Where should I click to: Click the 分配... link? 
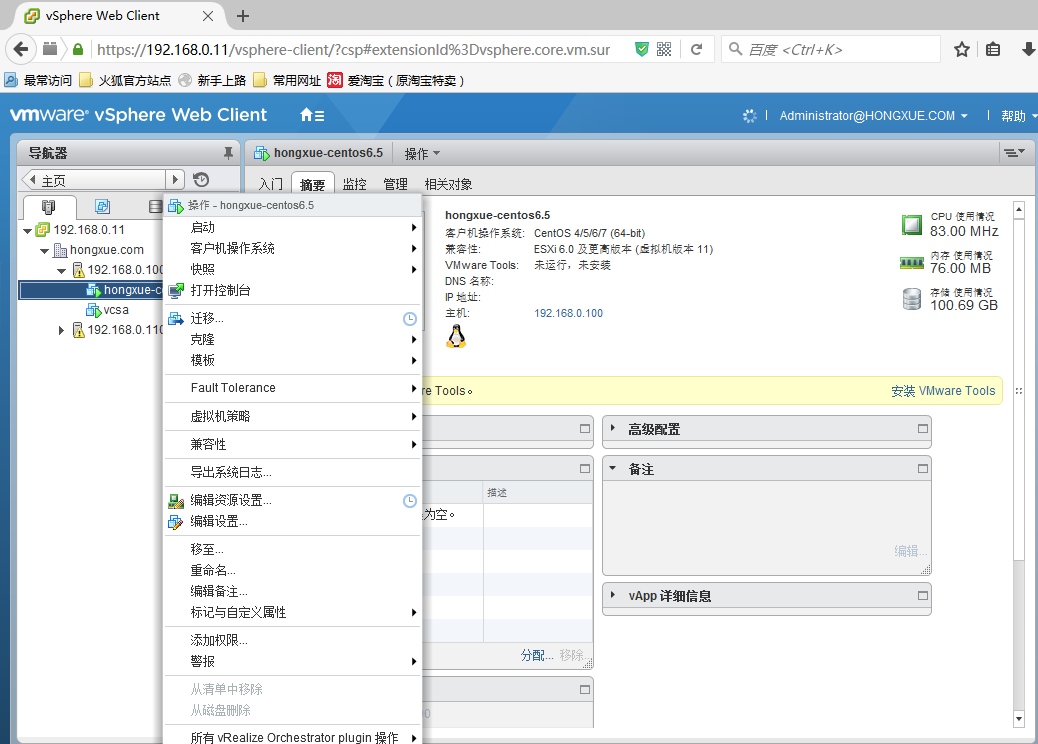(x=537, y=655)
